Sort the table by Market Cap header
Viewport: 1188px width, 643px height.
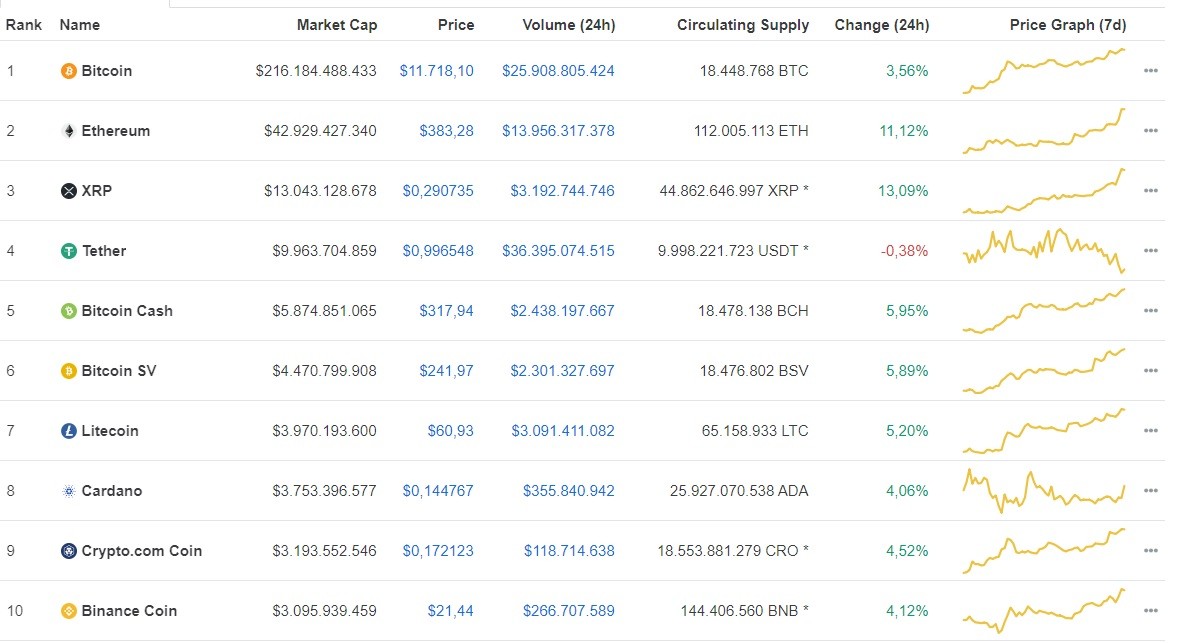point(336,24)
